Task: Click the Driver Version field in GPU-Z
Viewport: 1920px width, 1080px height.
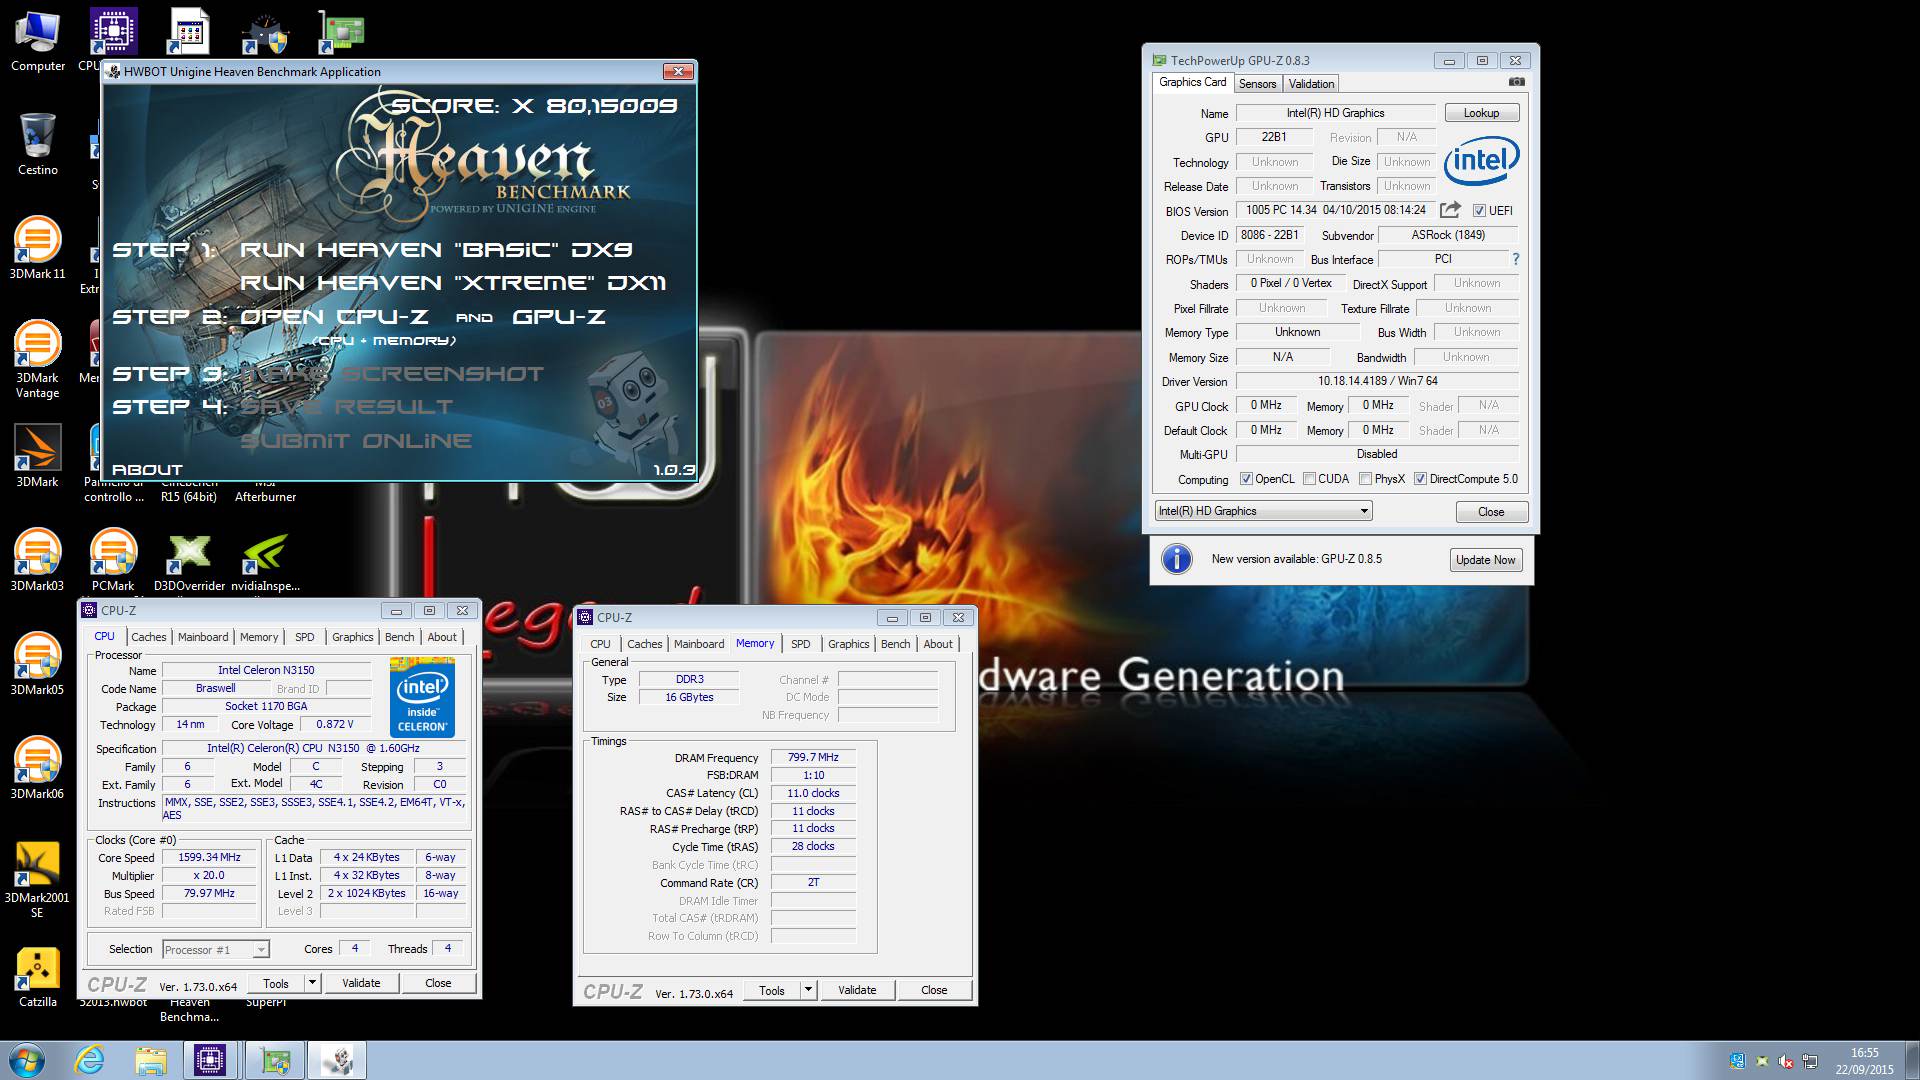Action: click(x=1377, y=381)
